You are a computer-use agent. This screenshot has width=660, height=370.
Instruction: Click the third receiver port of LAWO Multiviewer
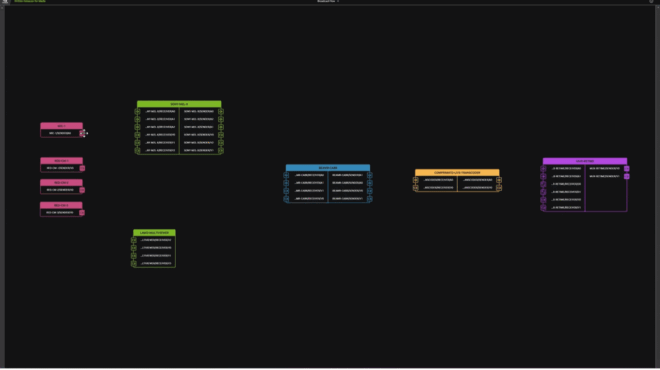coord(134,256)
